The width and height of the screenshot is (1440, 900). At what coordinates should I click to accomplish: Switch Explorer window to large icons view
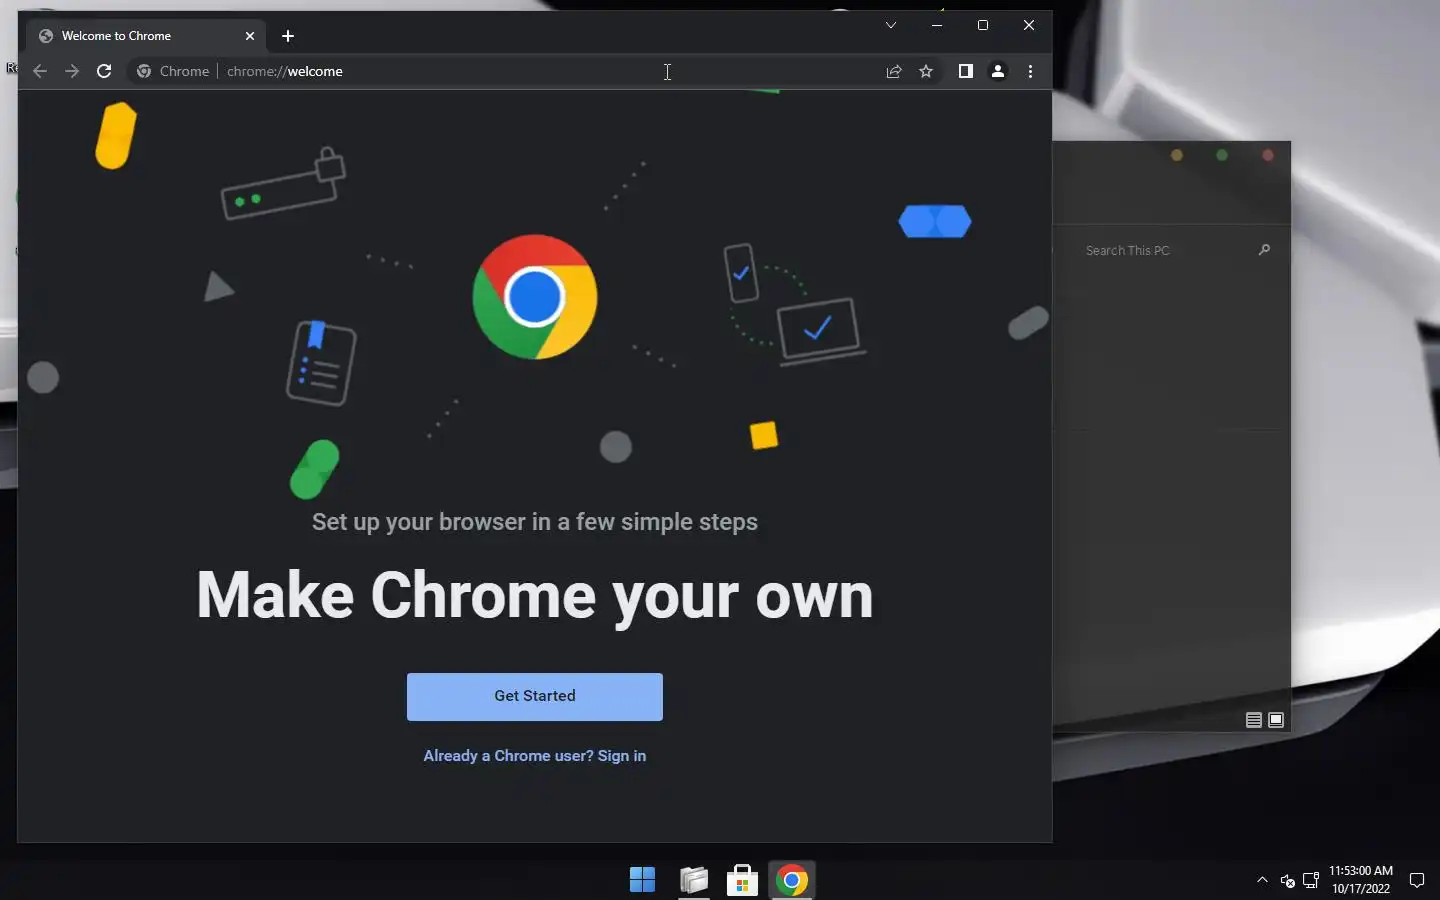pyautogui.click(x=1276, y=720)
